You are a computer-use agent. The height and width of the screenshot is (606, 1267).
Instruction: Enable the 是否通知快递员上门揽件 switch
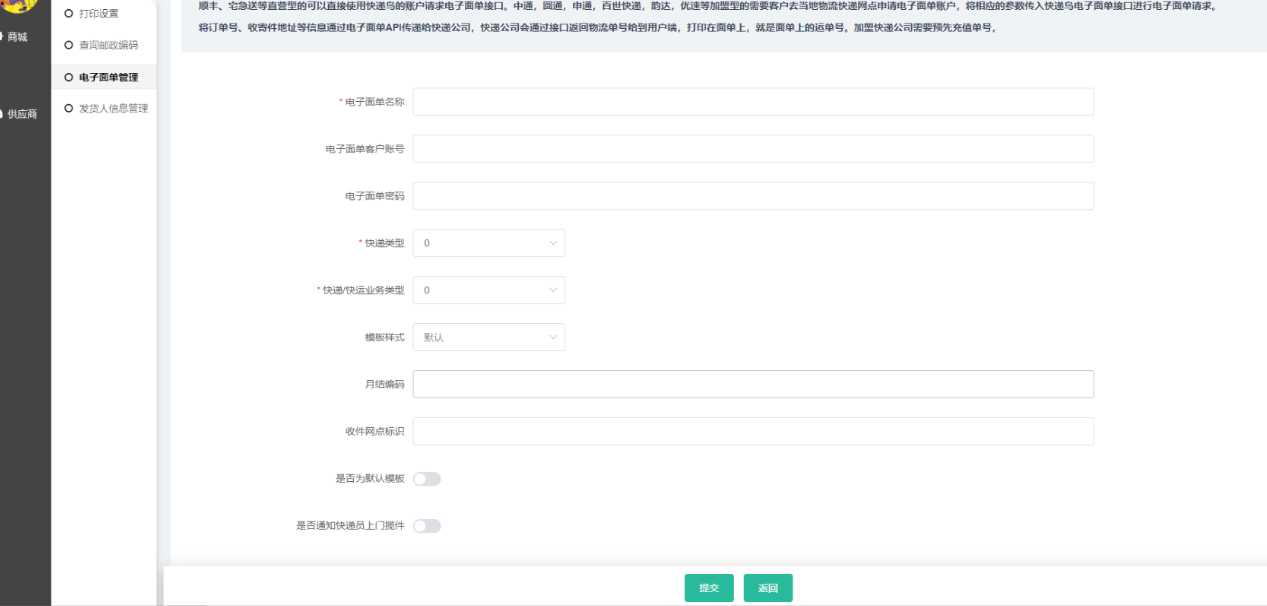pyautogui.click(x=427, y=526)
